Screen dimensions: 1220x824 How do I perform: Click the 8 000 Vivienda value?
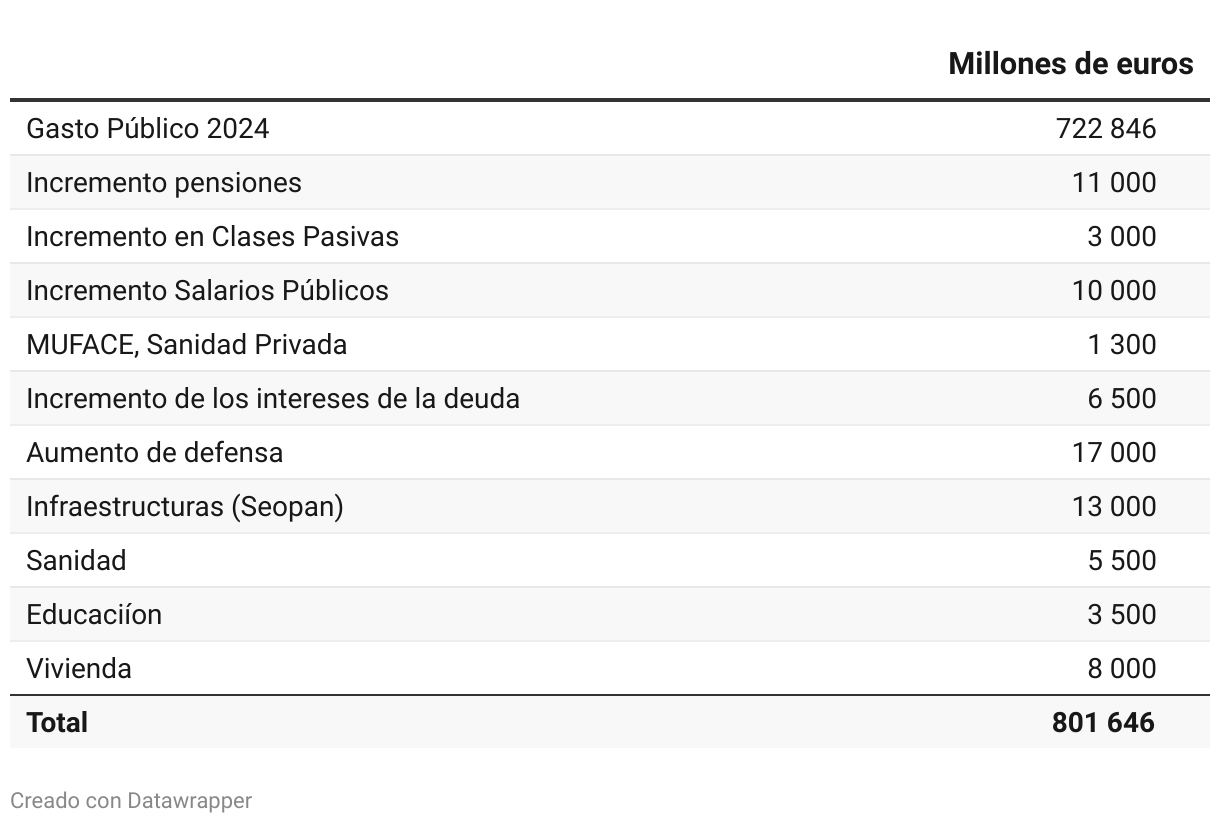[x=1122, y=669]
